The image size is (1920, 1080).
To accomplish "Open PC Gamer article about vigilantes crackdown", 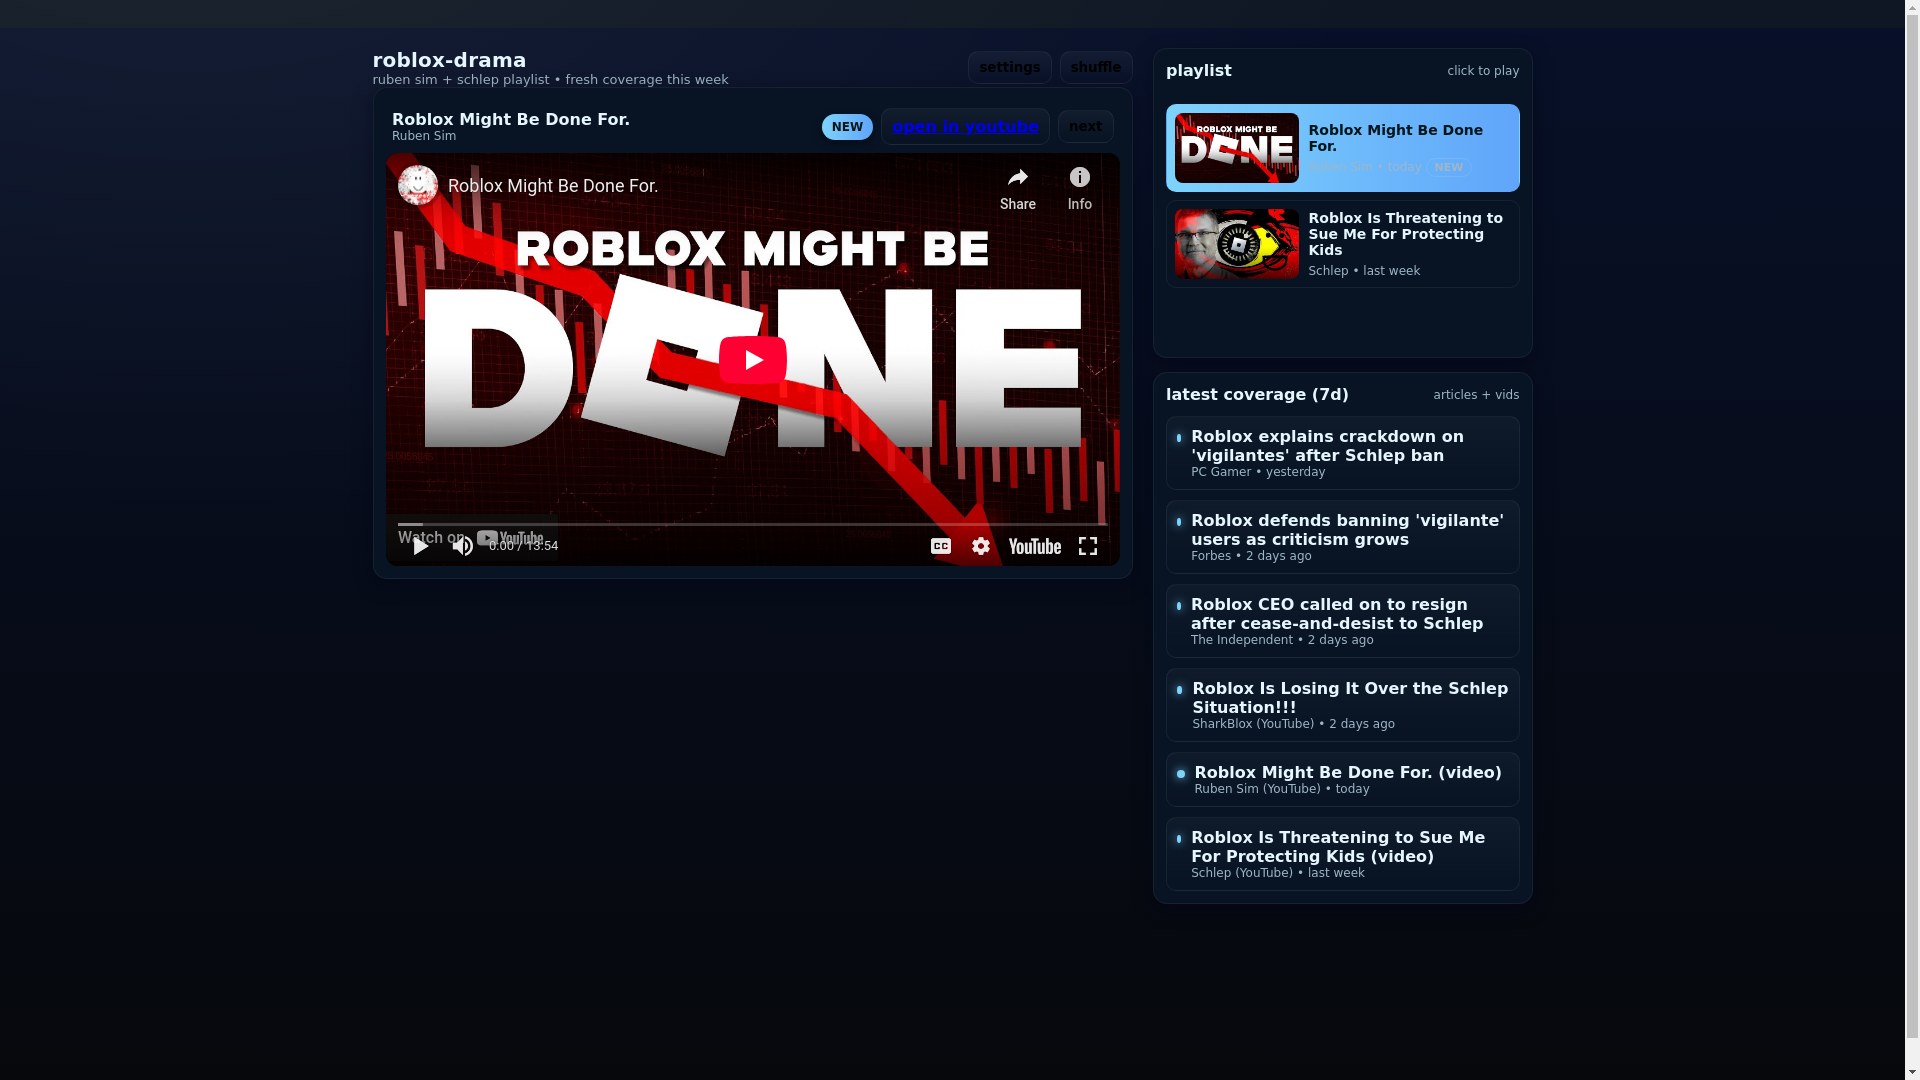I will point(1342,453).
